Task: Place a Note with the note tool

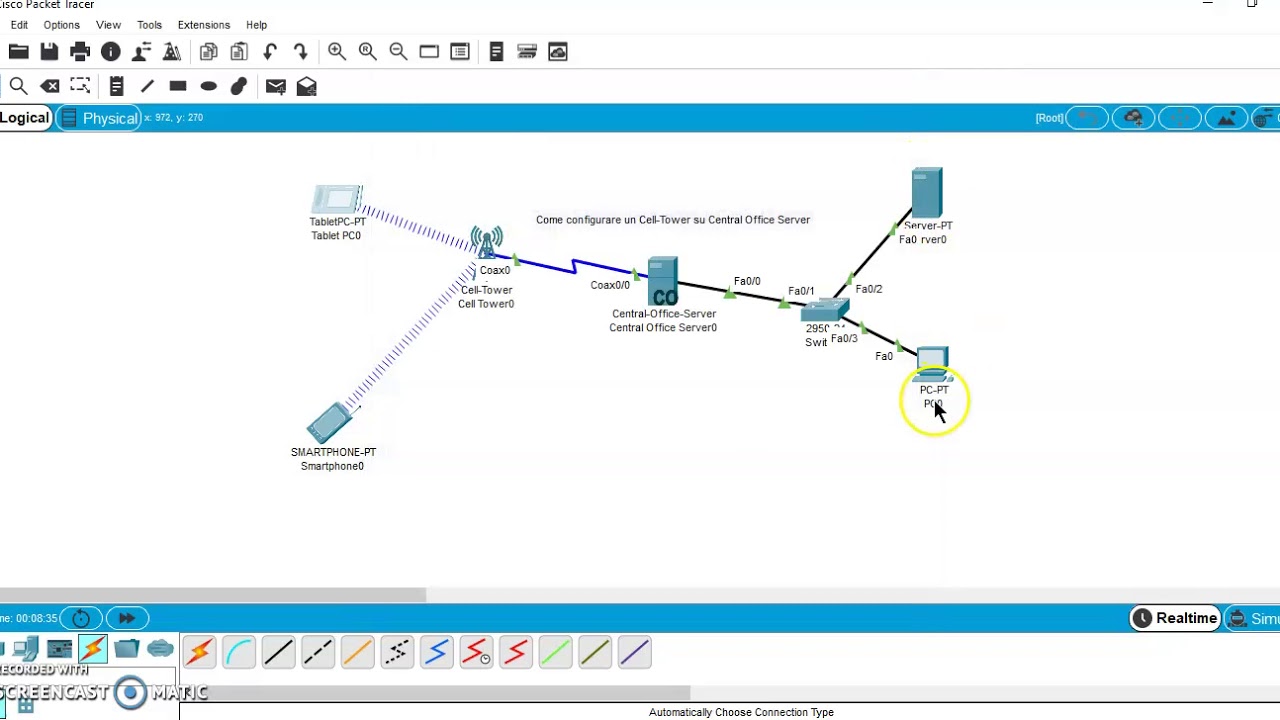Action: 116,86
